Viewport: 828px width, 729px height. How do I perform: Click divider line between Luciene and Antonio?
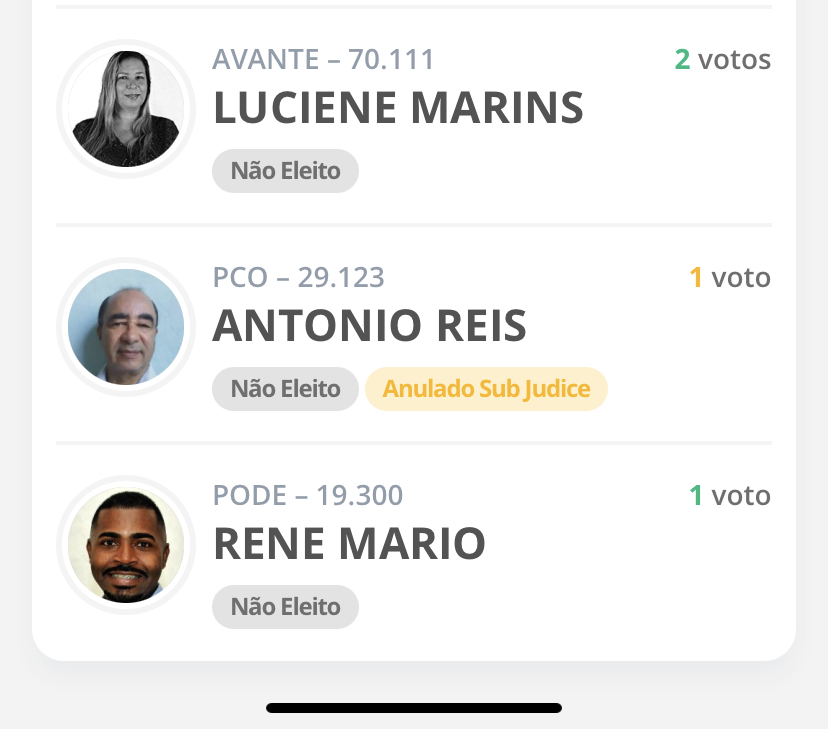414,225
